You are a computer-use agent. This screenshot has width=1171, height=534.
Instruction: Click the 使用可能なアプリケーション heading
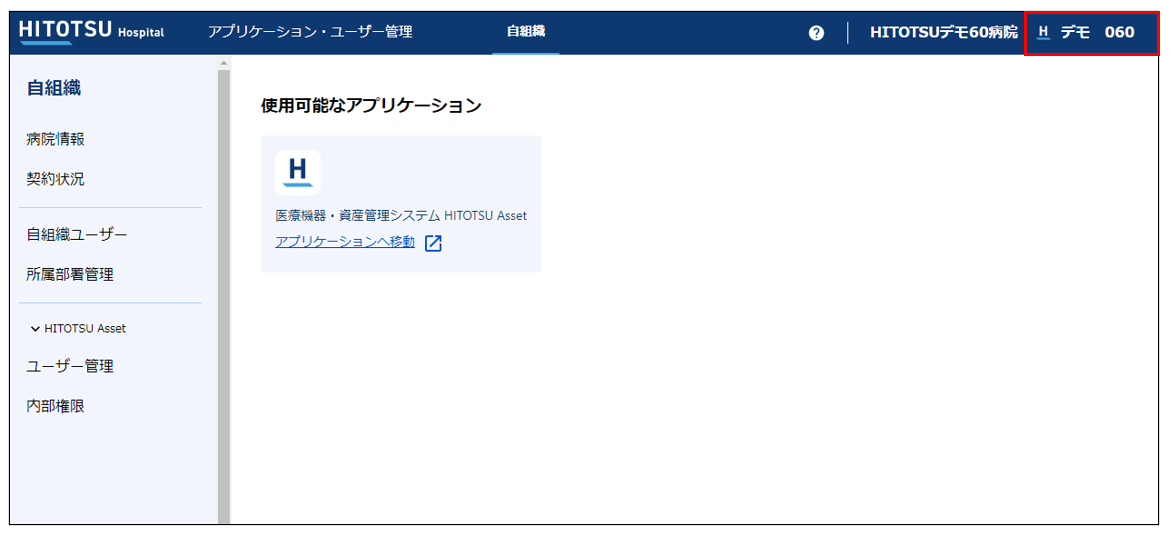click(x=371, y=106)
